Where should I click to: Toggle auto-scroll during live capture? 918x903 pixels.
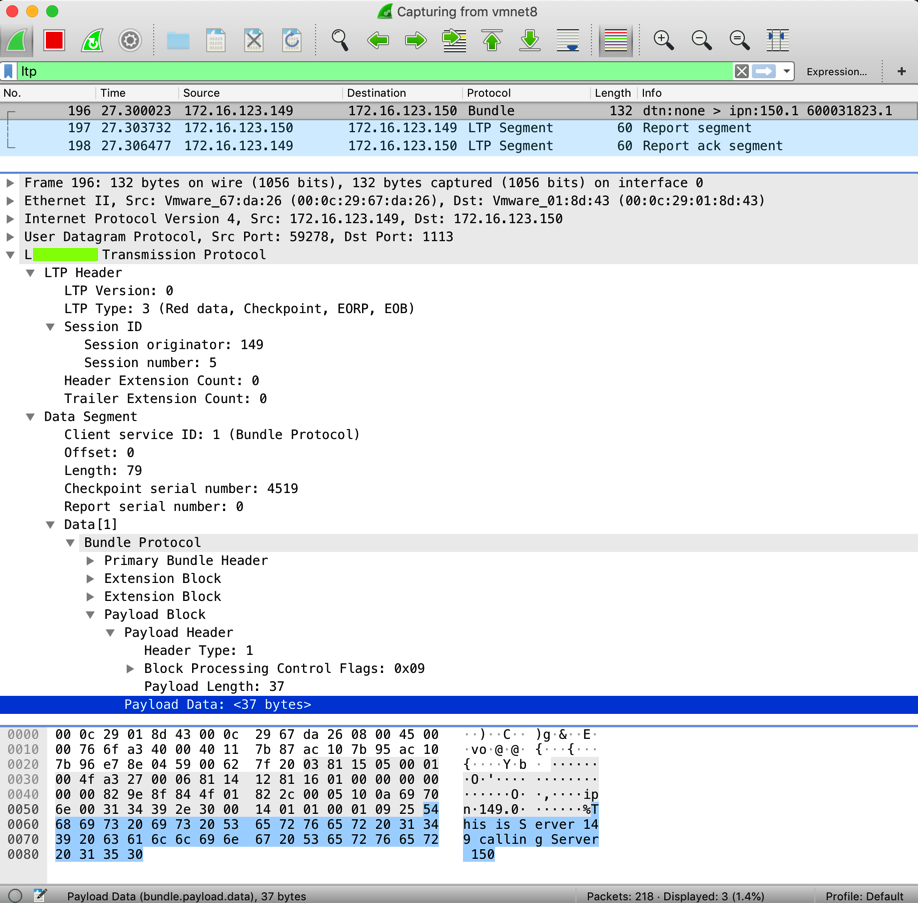click(568, 40)
